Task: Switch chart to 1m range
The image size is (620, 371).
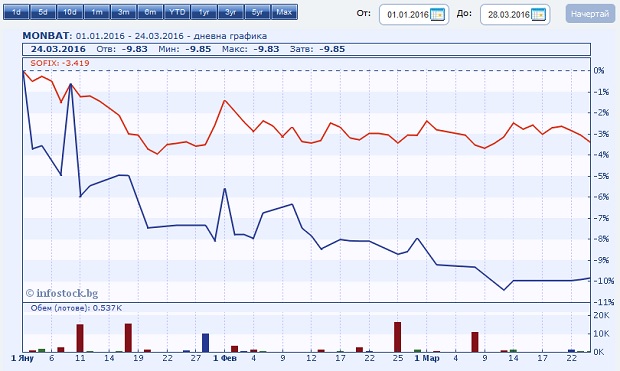Action: tap(96, 12)
